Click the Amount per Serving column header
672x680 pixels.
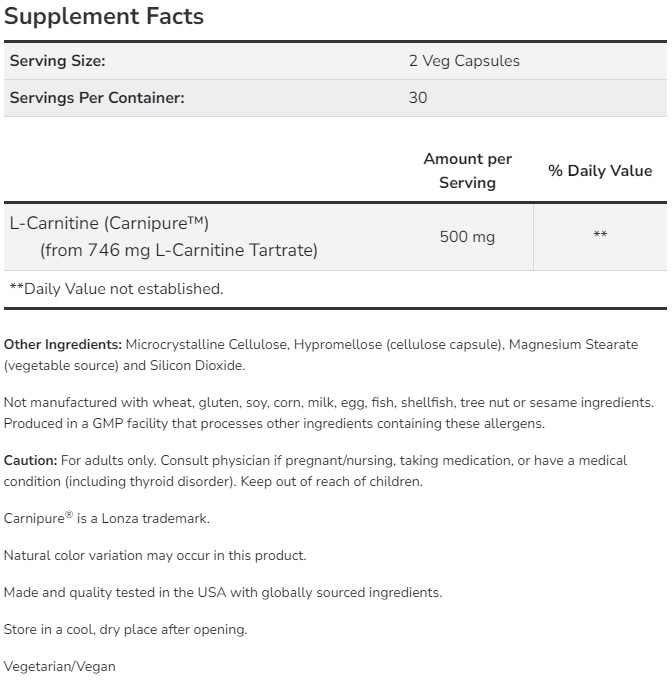(x=467, y=171)
